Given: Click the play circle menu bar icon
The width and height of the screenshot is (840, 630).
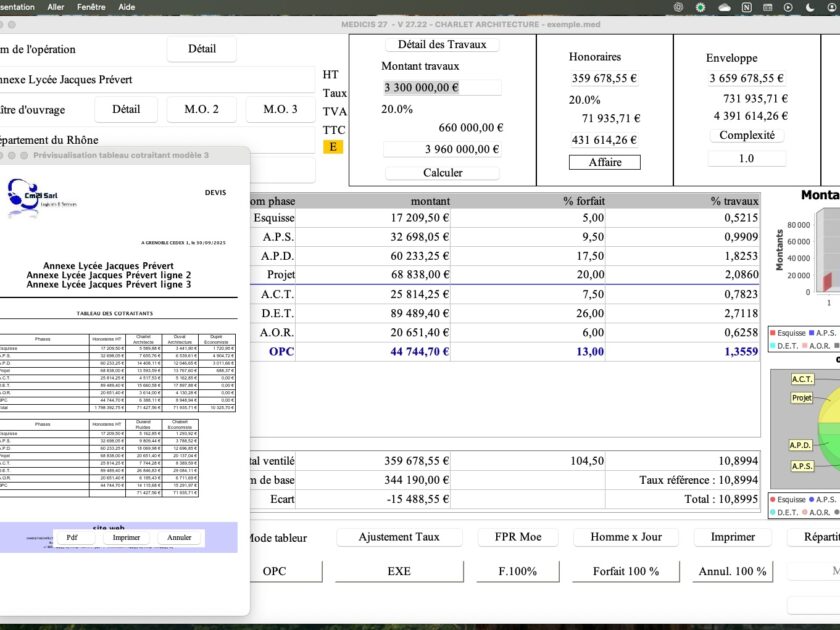Looking at the screenshot, I should [788, 8].
